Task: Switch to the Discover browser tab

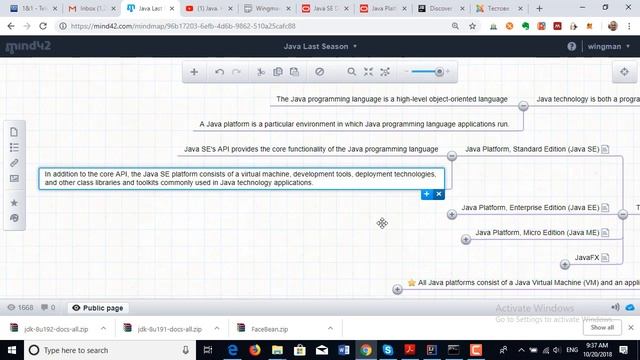Action: tap(441, 8)
